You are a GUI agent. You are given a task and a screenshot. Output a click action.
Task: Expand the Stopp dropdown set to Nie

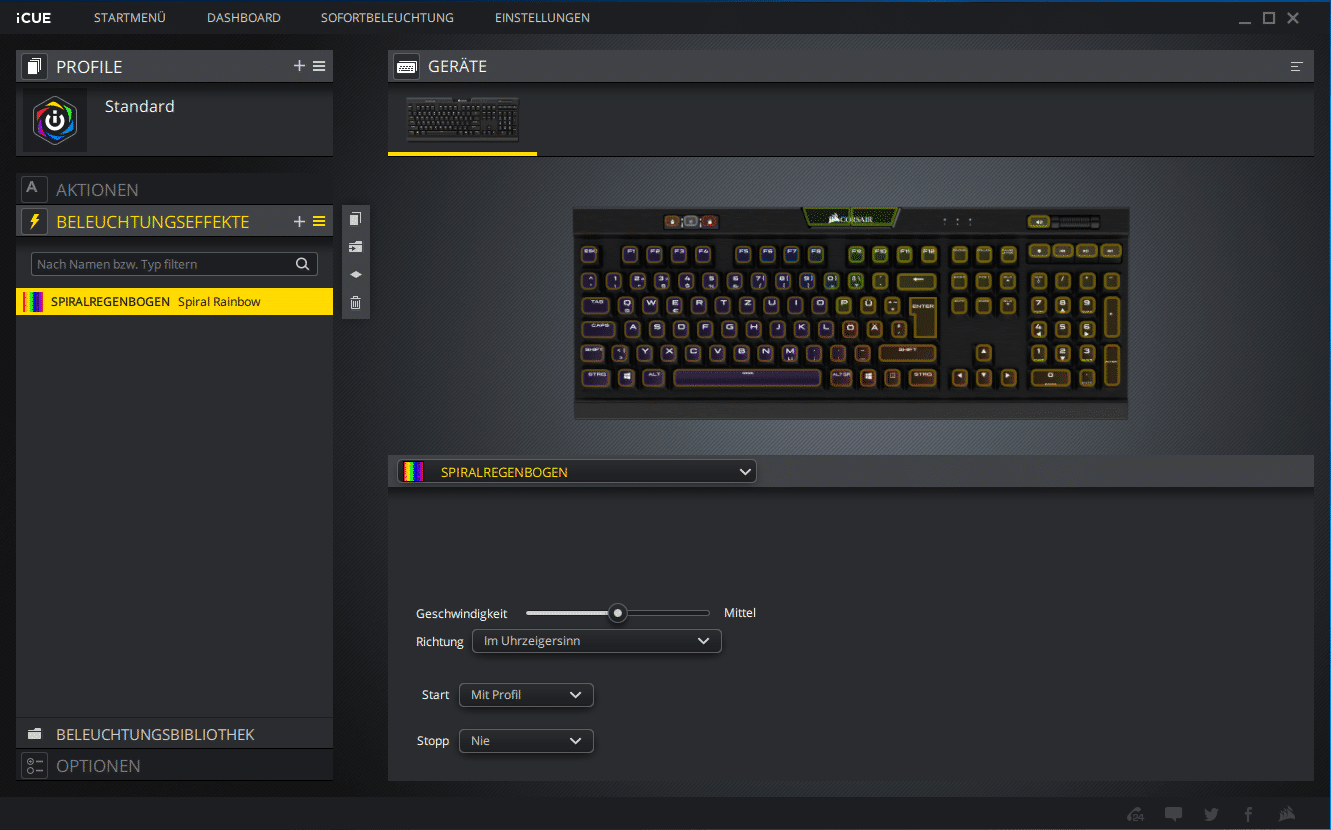tap(525, 741)
